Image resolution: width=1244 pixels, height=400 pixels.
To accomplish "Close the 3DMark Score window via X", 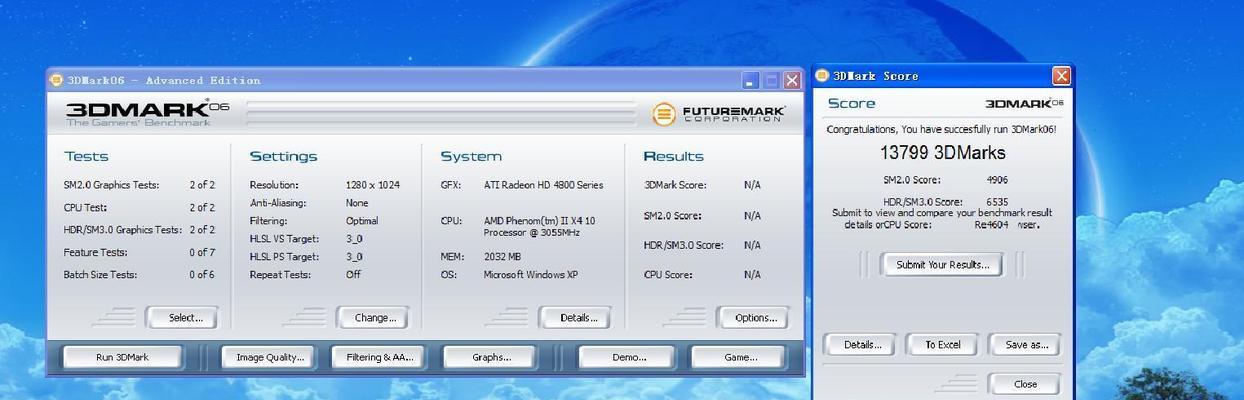I will [x=1061, y=76].
